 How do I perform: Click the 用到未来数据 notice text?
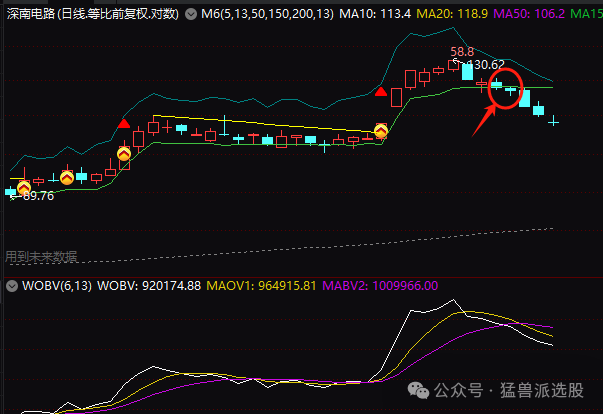(x=41, y=257)
